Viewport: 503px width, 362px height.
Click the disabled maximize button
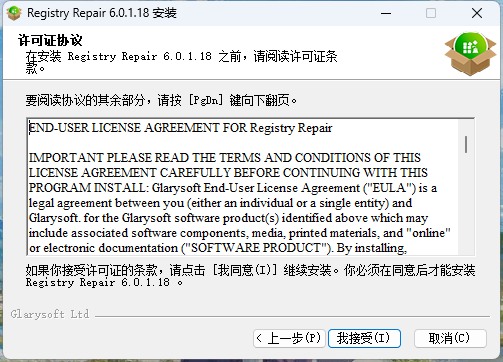pos(431,13)
